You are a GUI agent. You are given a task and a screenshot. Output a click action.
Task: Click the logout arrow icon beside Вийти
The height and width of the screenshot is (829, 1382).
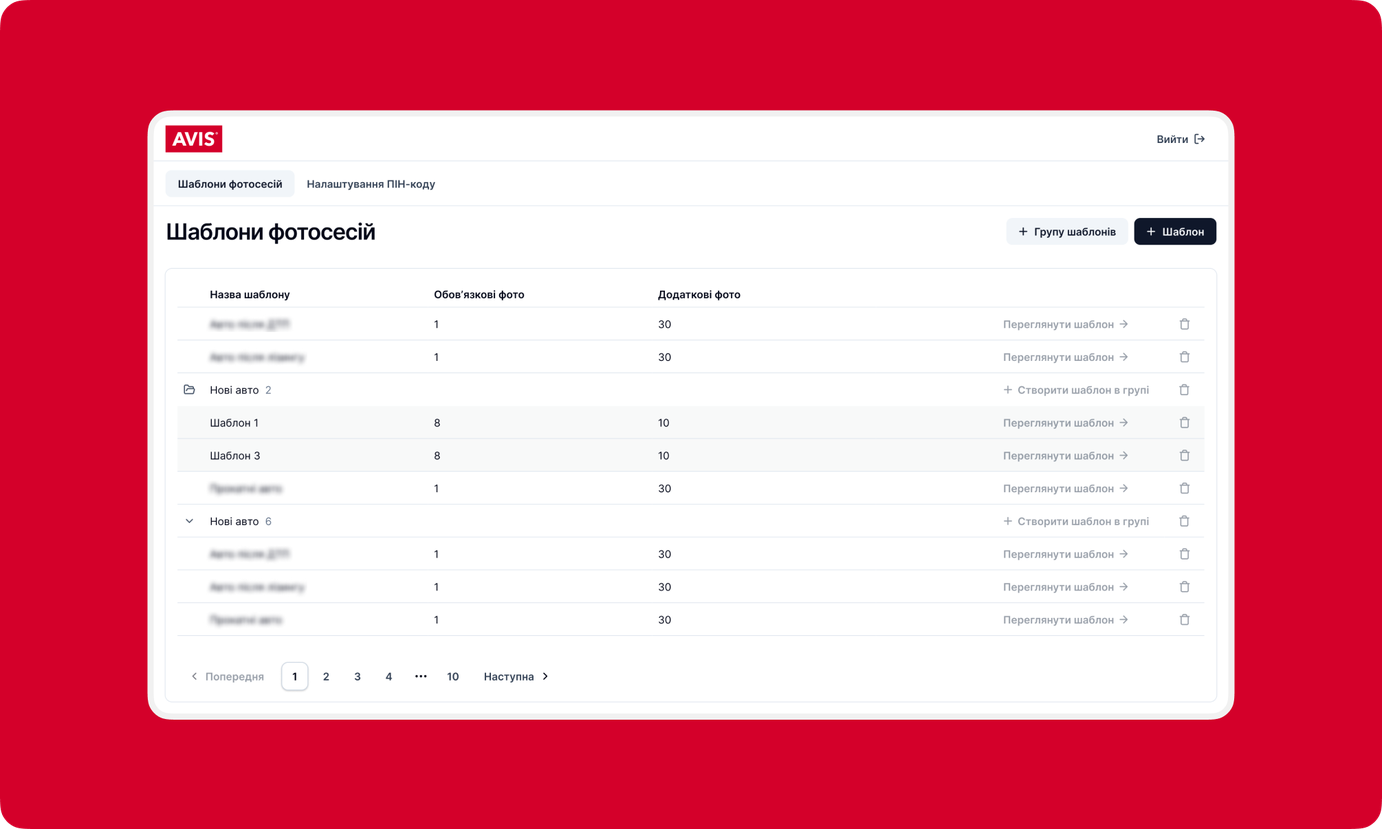click(x=1199, y=139)
